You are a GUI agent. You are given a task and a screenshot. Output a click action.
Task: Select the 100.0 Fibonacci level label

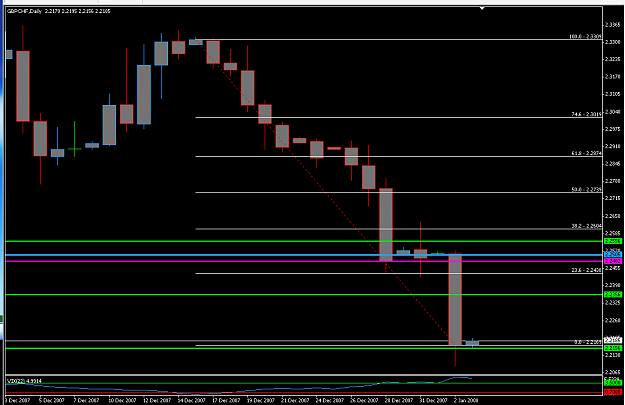click(586, 37)
